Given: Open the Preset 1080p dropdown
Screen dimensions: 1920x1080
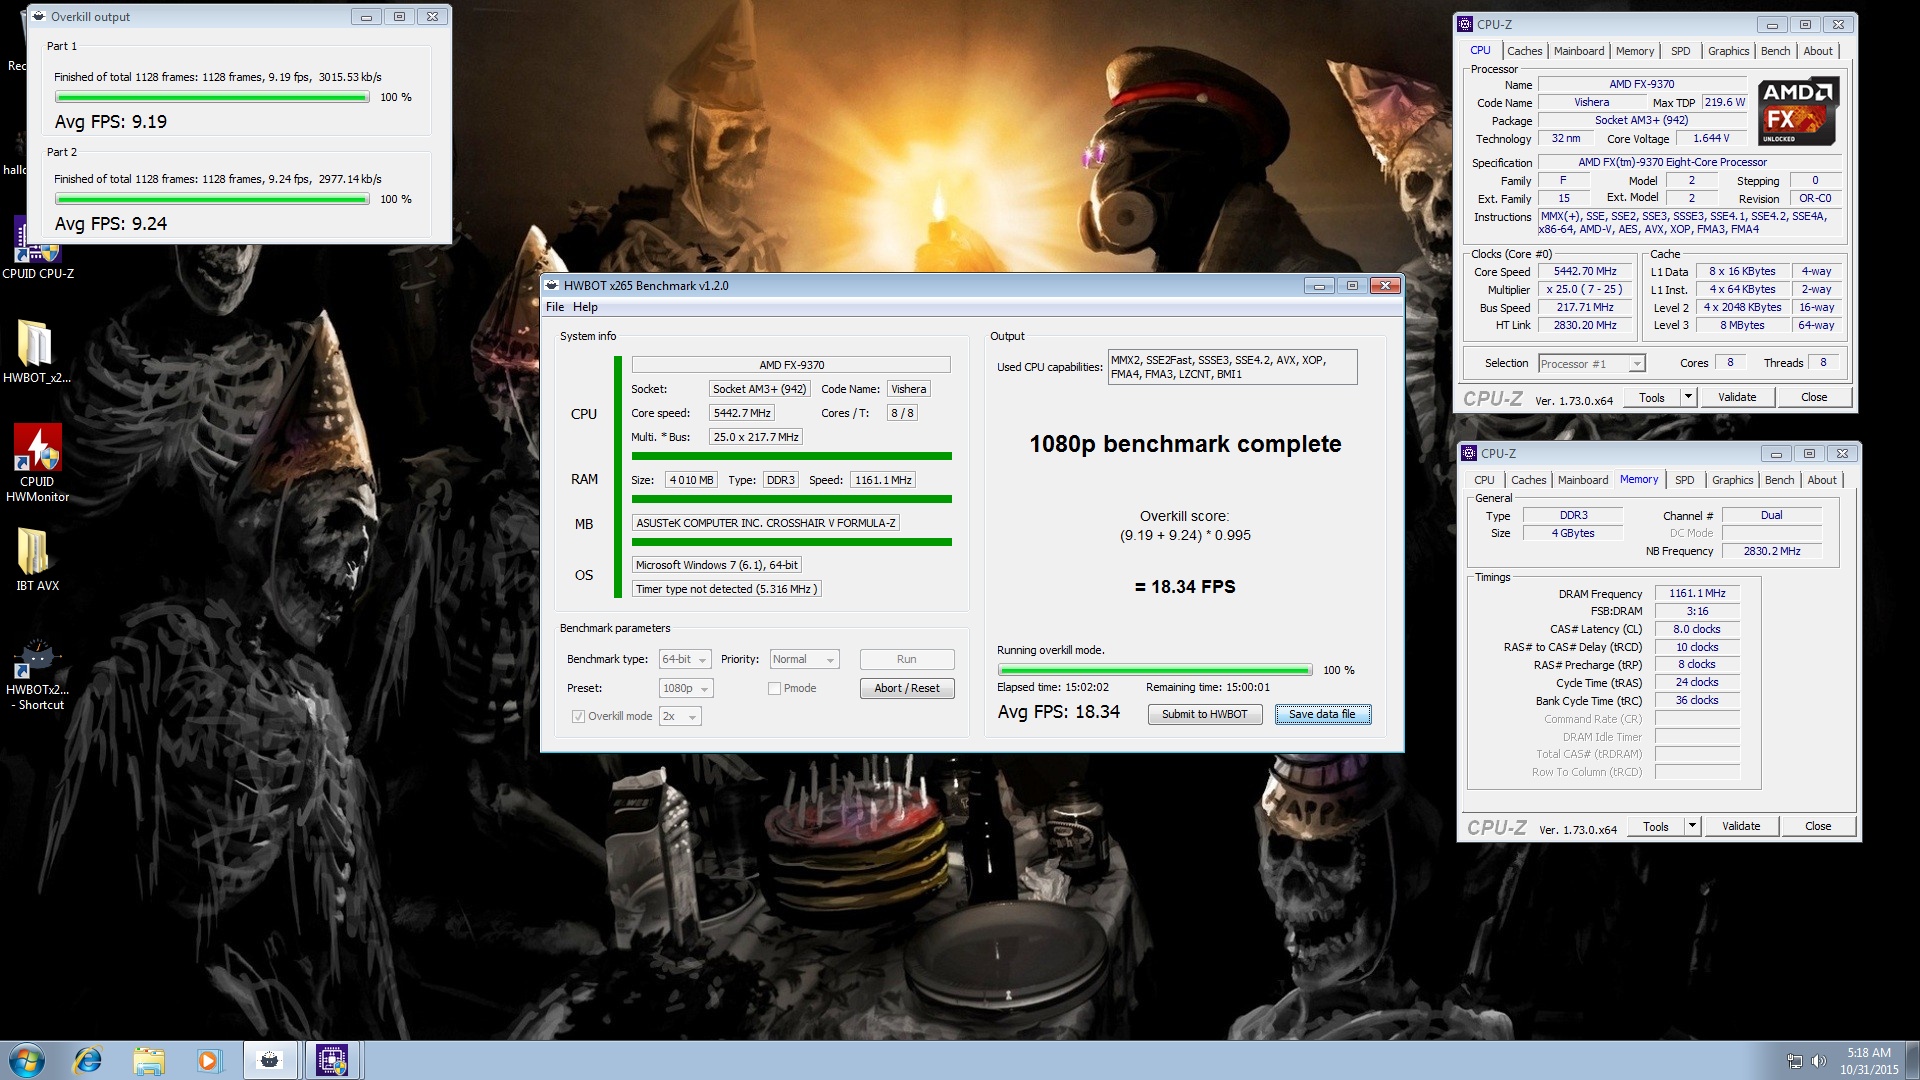Looking at the screenshot, I should coord(686,689).
